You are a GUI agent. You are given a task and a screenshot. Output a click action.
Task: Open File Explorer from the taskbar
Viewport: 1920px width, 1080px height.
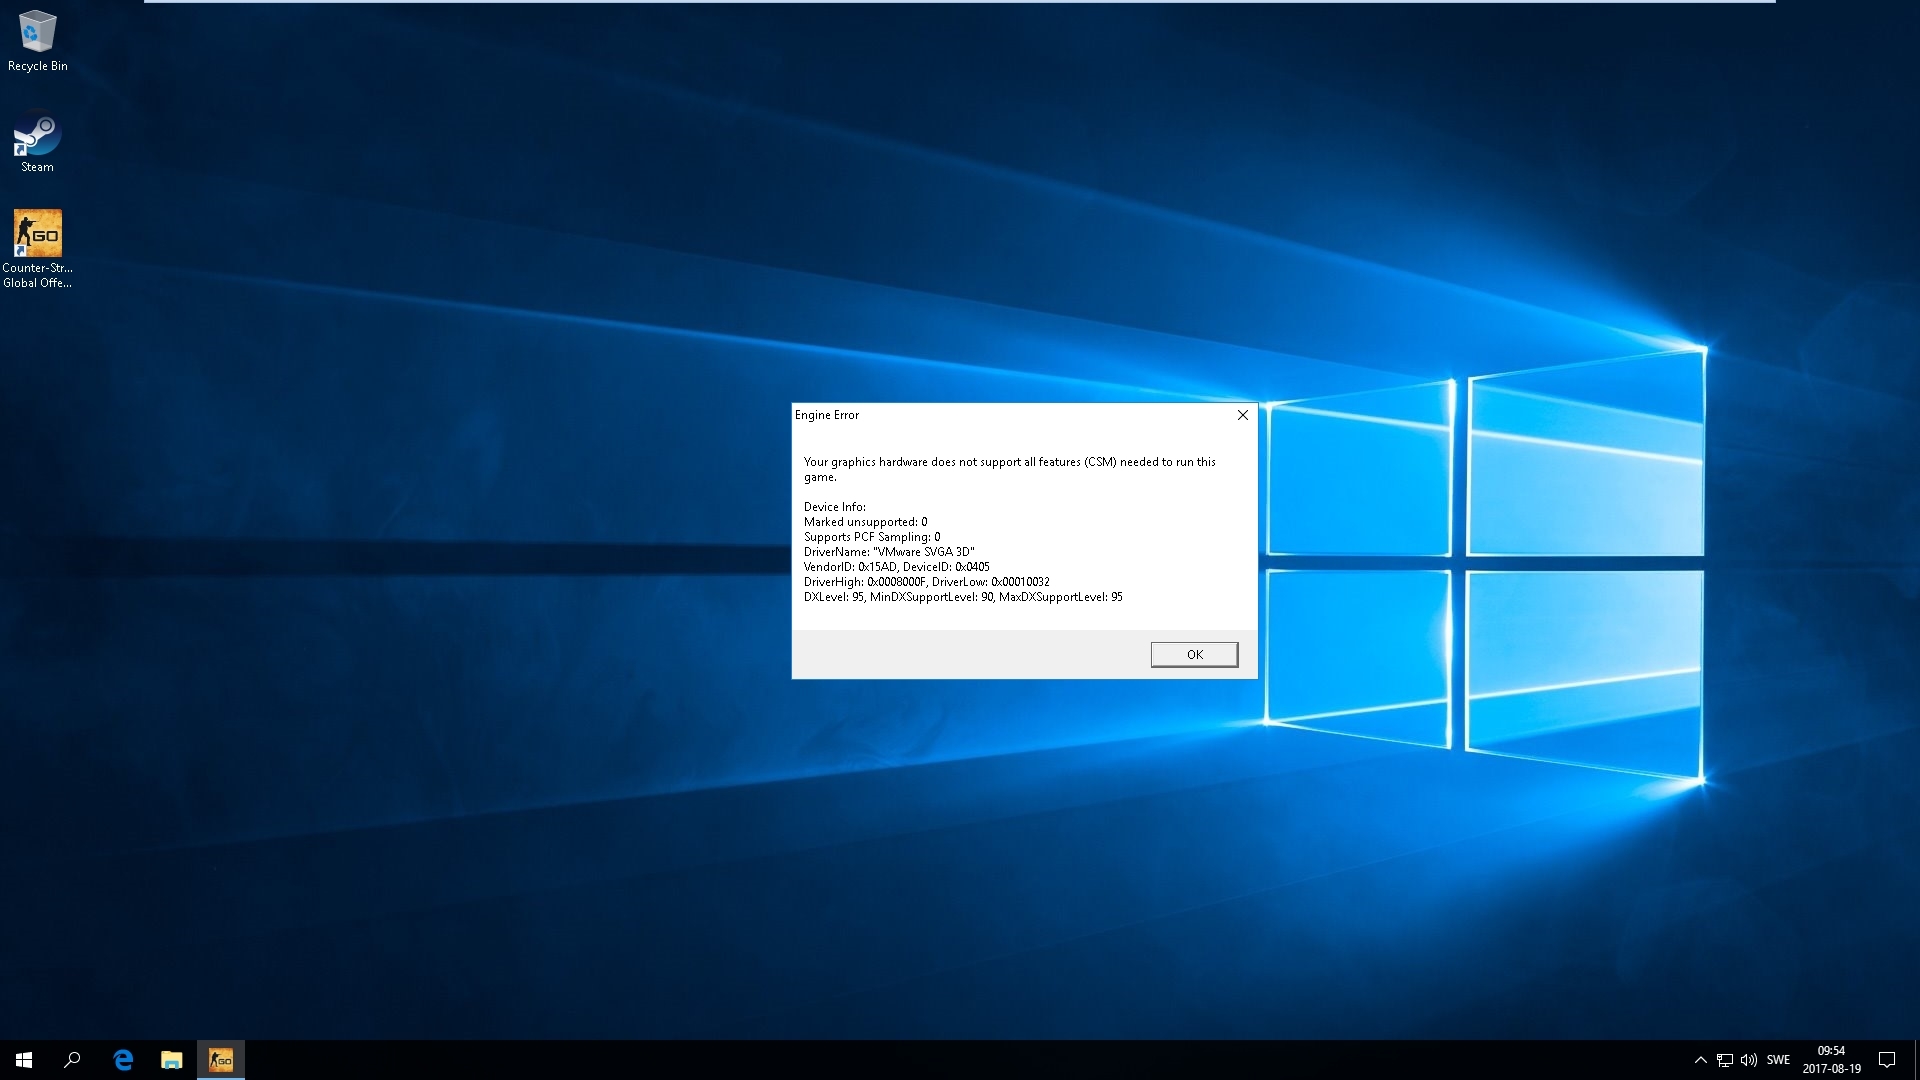pyautogui.click(x=172, y=1060)
